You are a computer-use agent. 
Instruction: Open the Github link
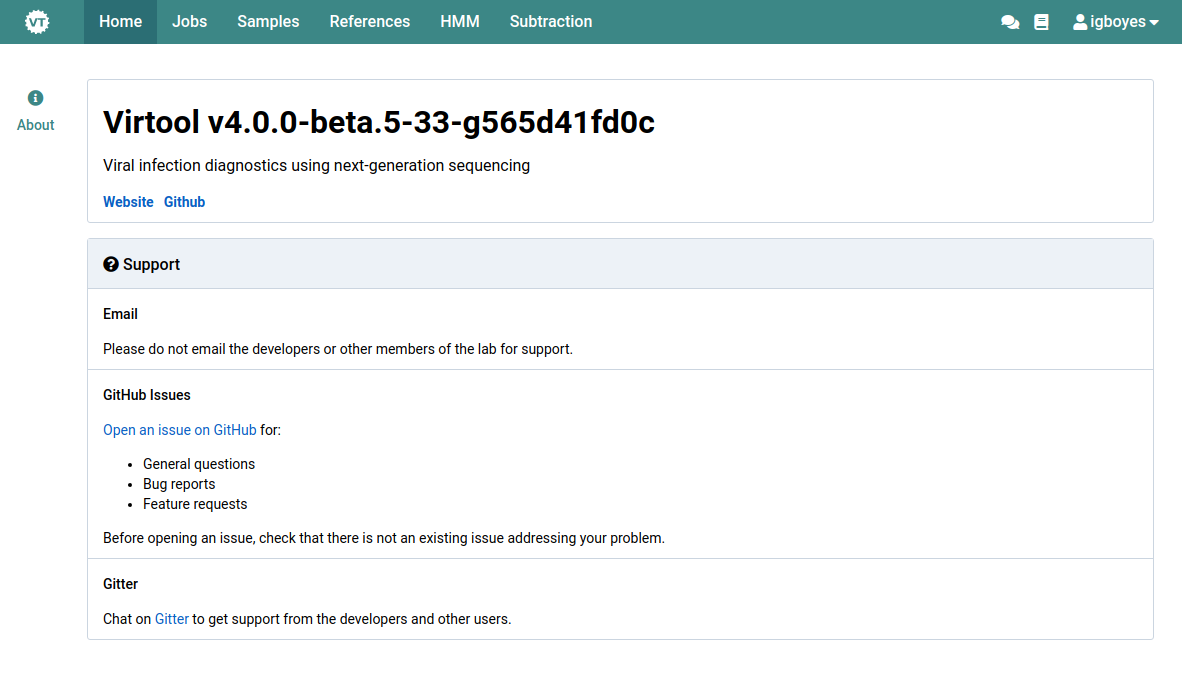point(184,201)
